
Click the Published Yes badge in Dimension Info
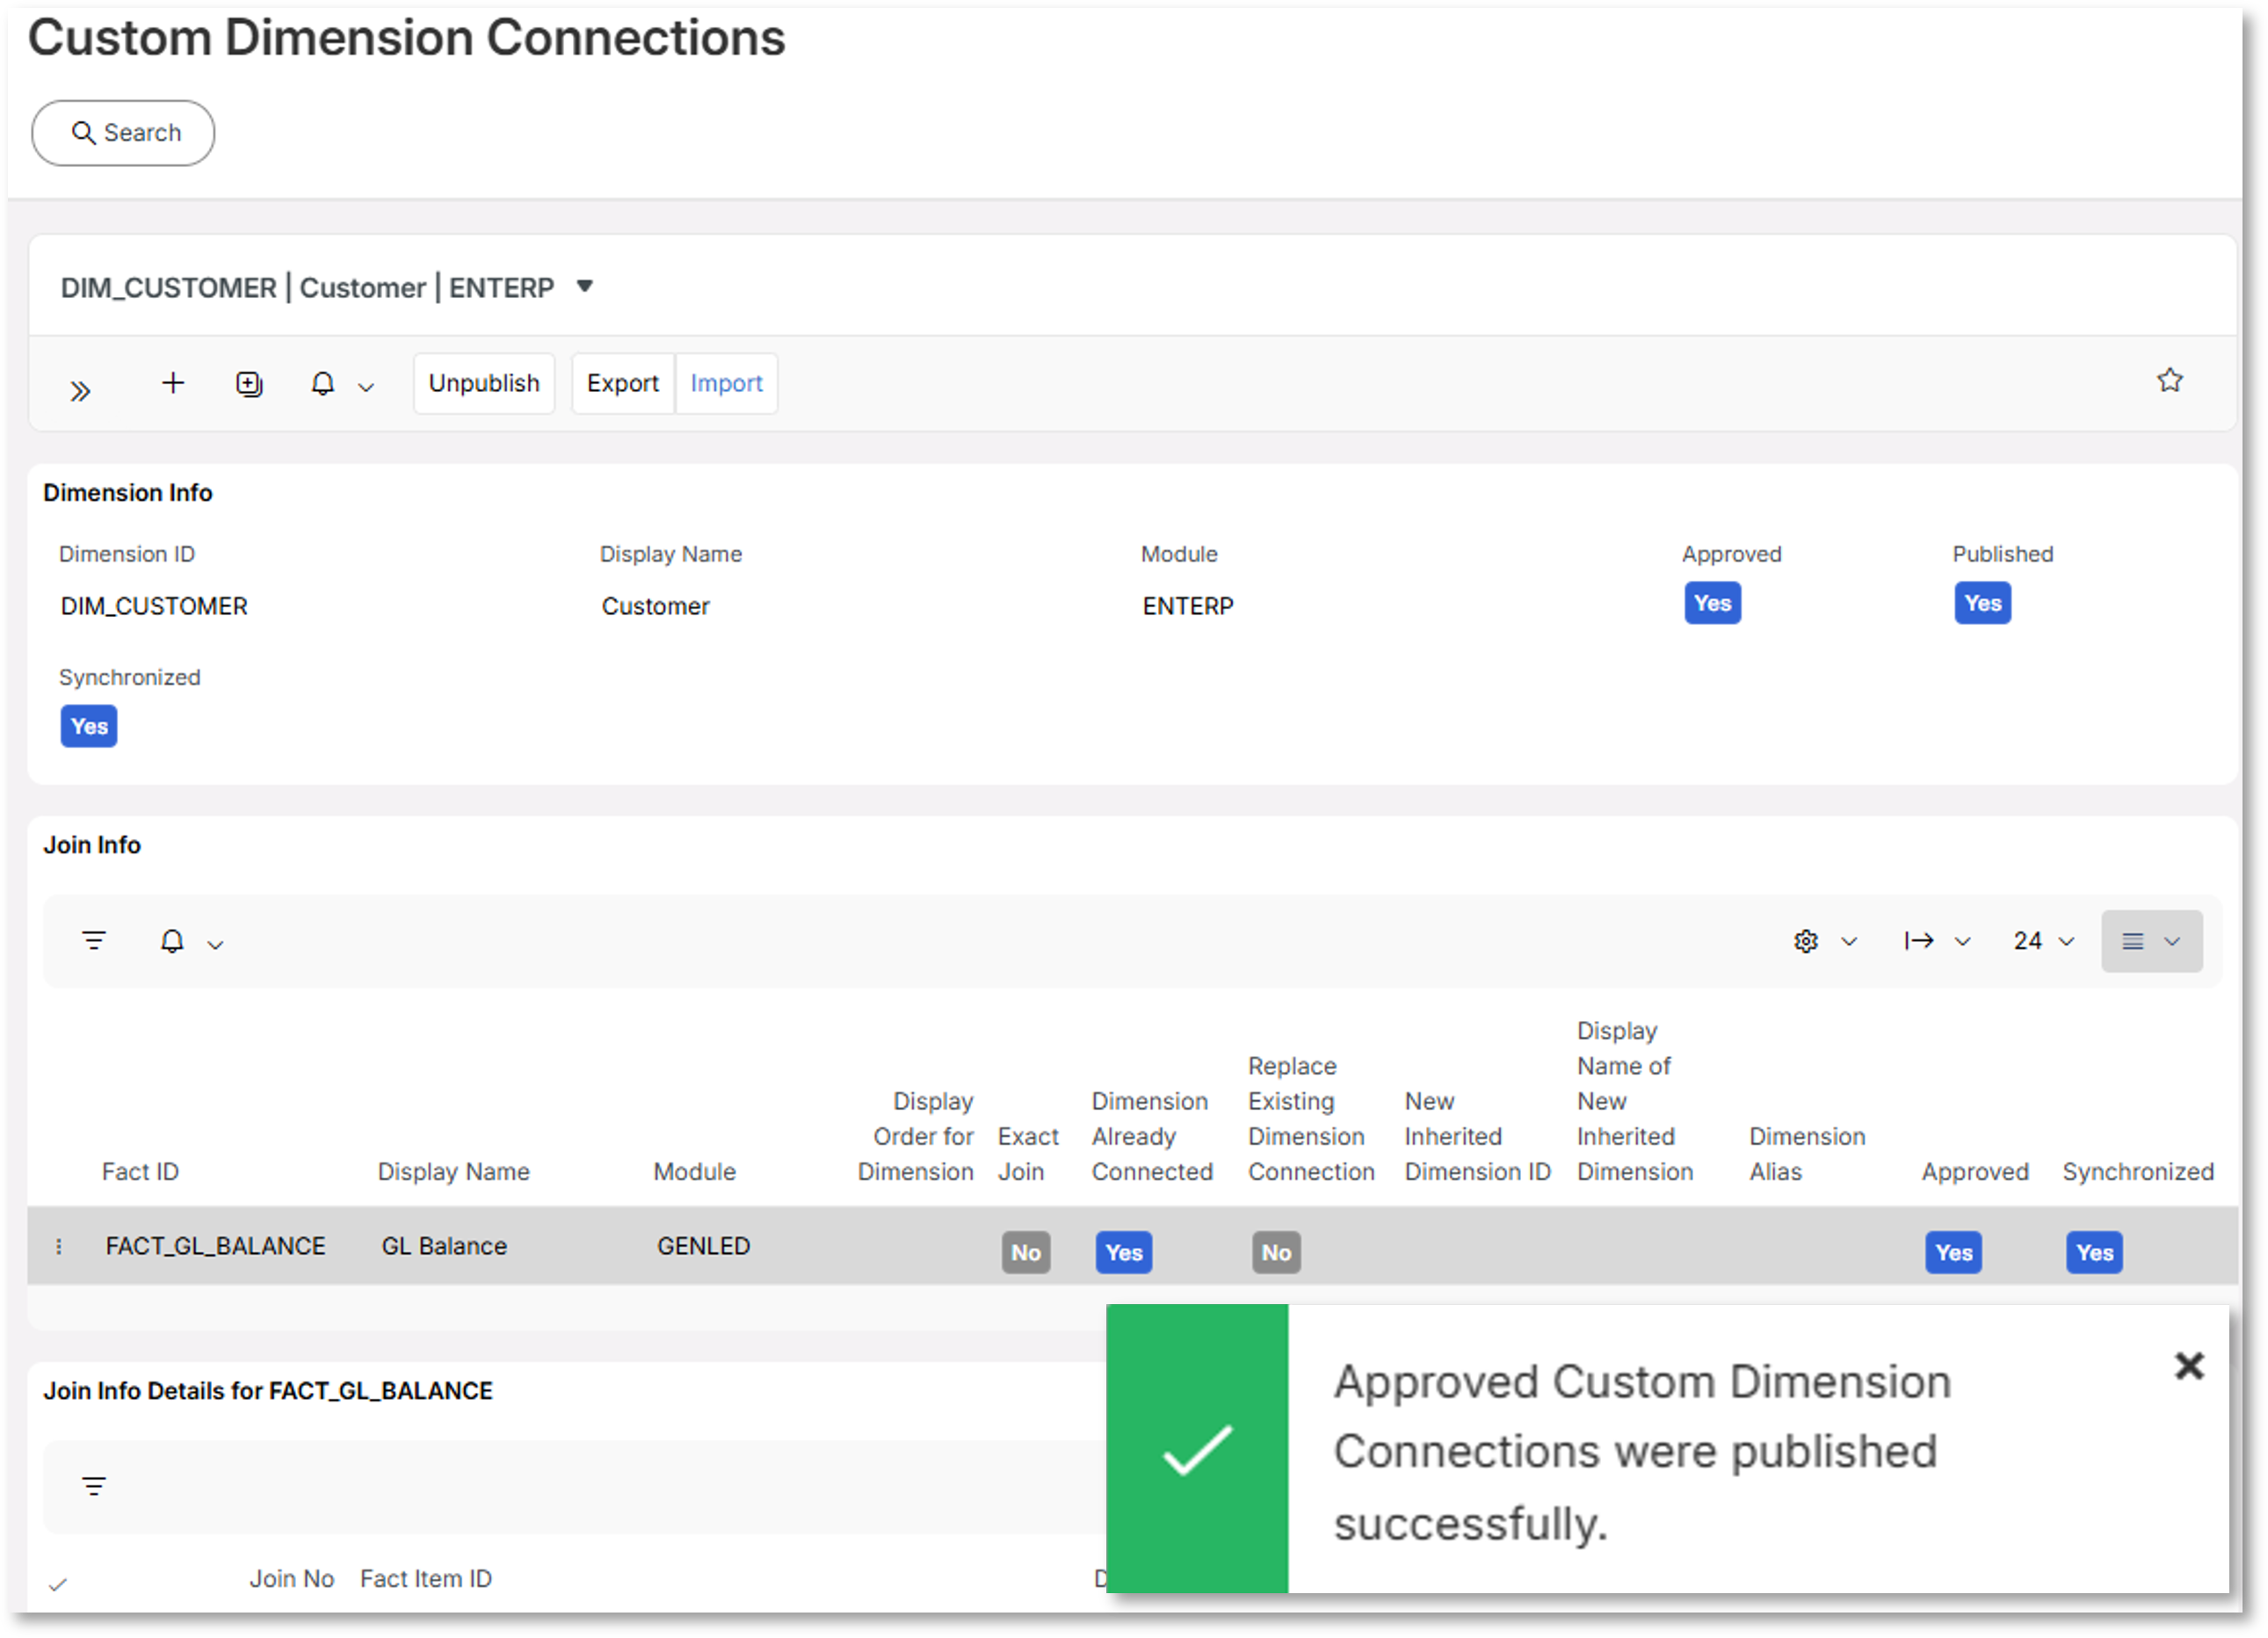click(x=1982, y=603)
